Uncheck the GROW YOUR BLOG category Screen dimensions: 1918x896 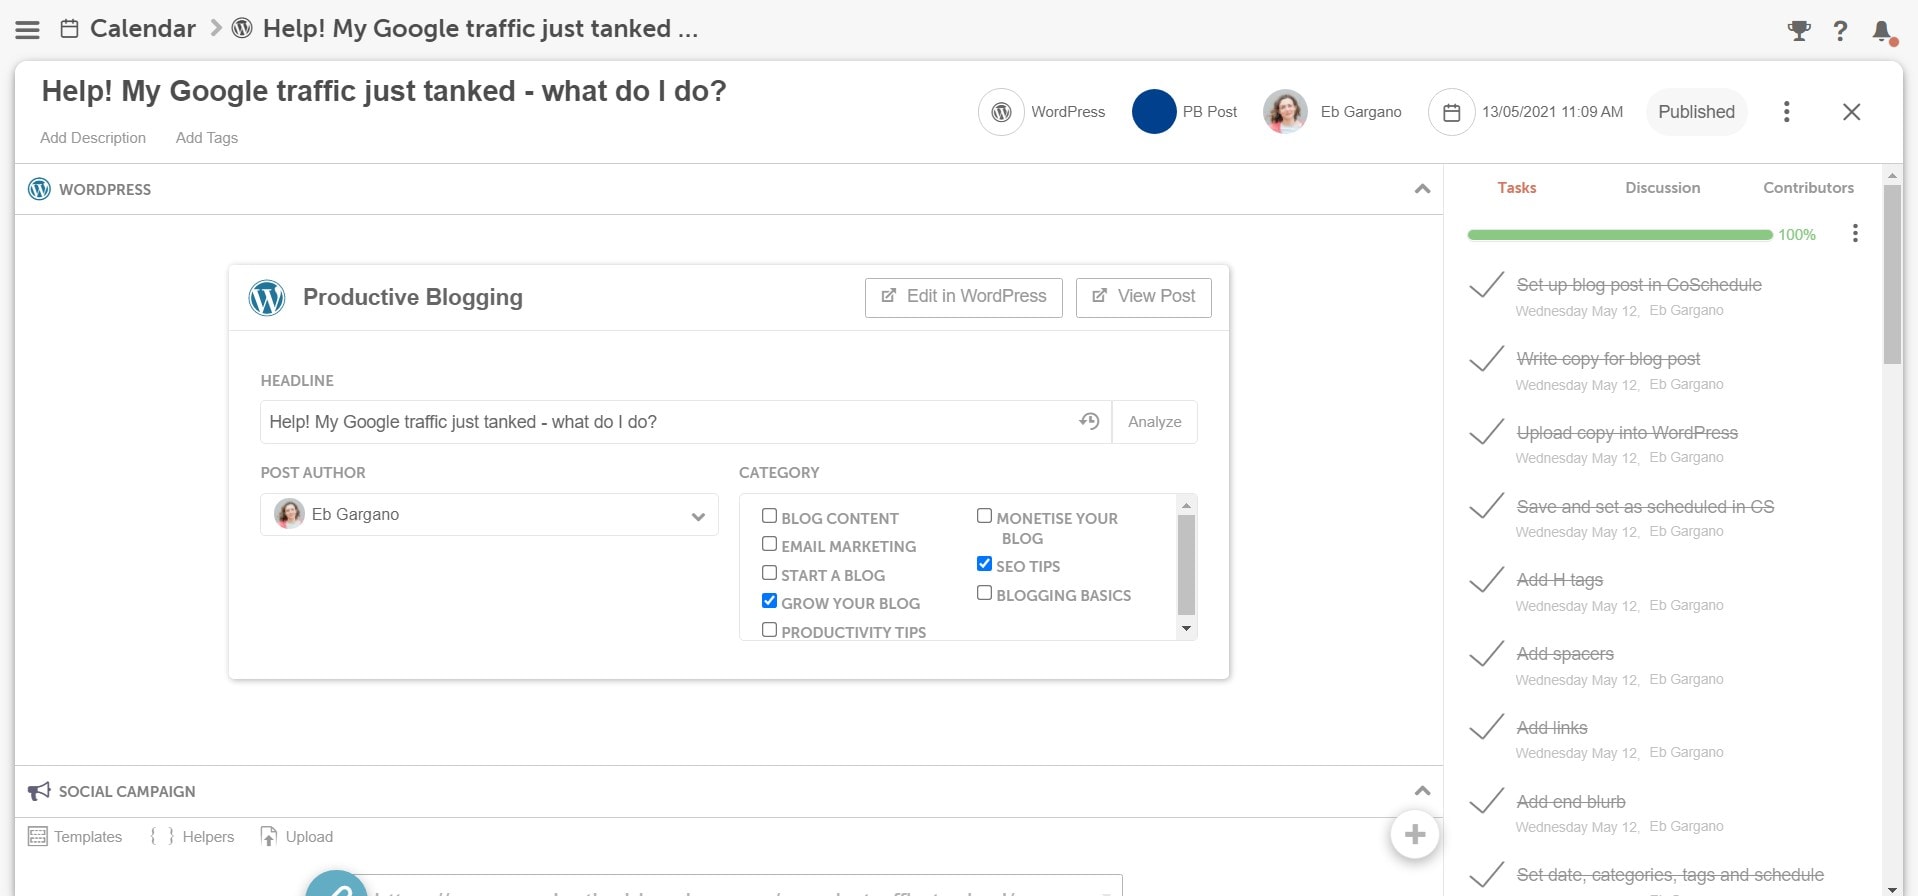click(769, 601)
